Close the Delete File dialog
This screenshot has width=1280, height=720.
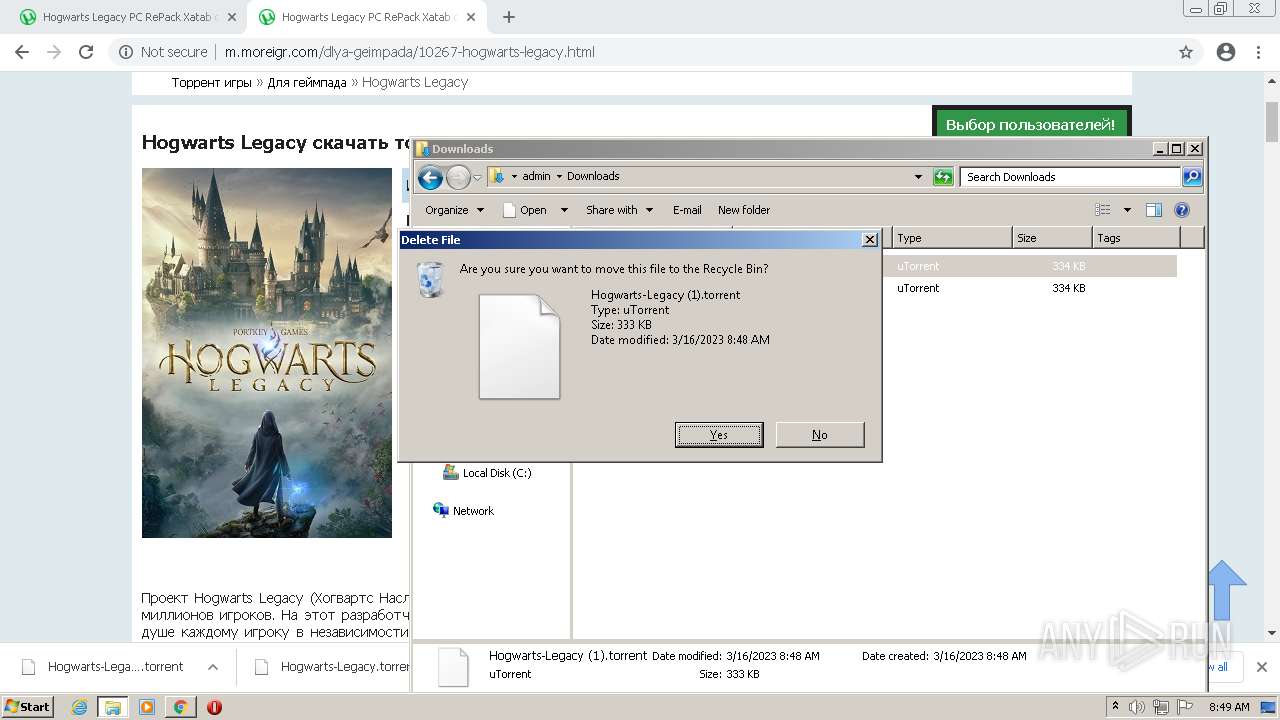point(870,239)
